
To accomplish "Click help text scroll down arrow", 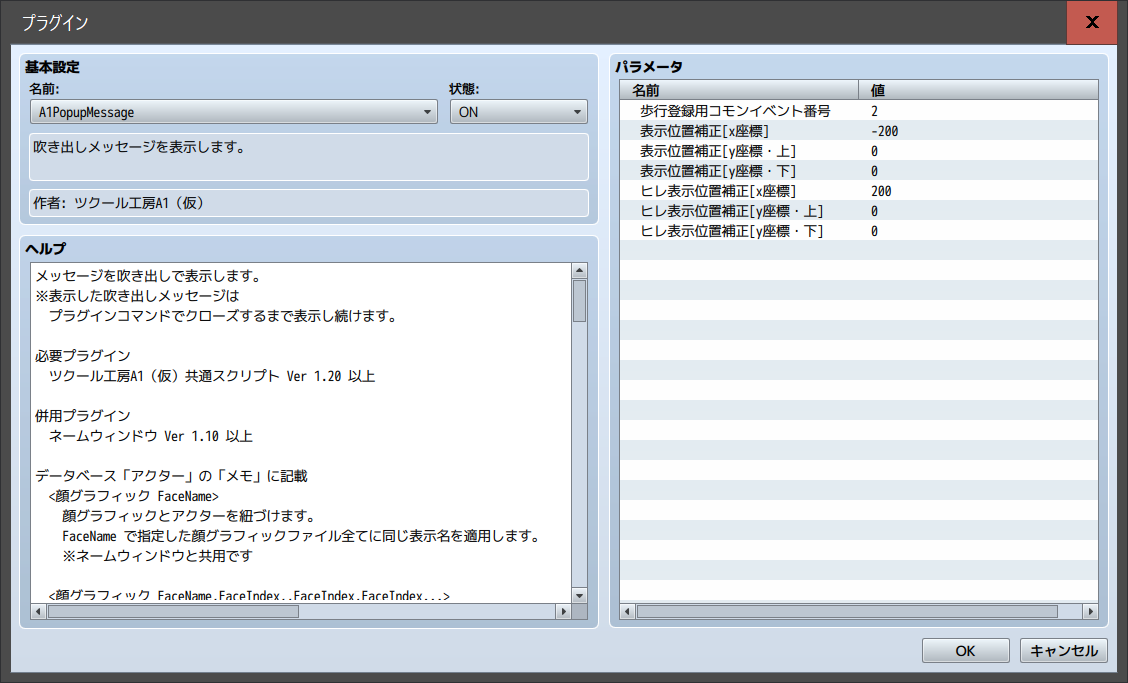I will [x=579, y=595].
